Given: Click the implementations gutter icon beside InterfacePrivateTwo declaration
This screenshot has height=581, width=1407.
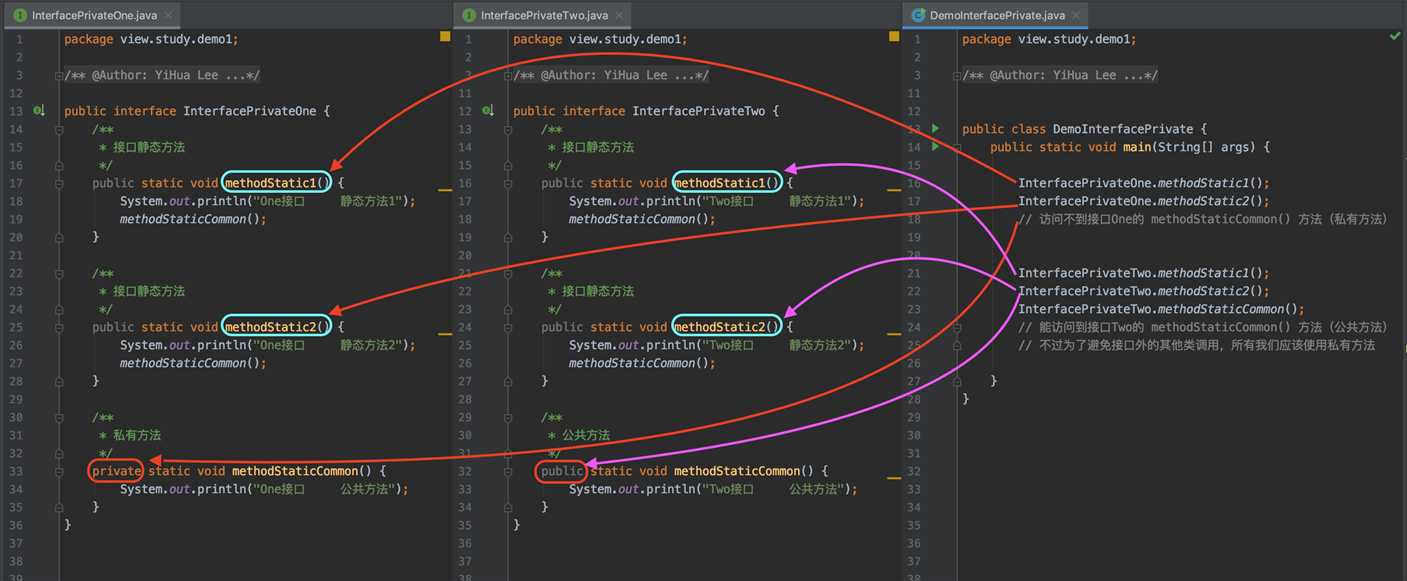Looking at the screenshot, I should click(488, 111).
